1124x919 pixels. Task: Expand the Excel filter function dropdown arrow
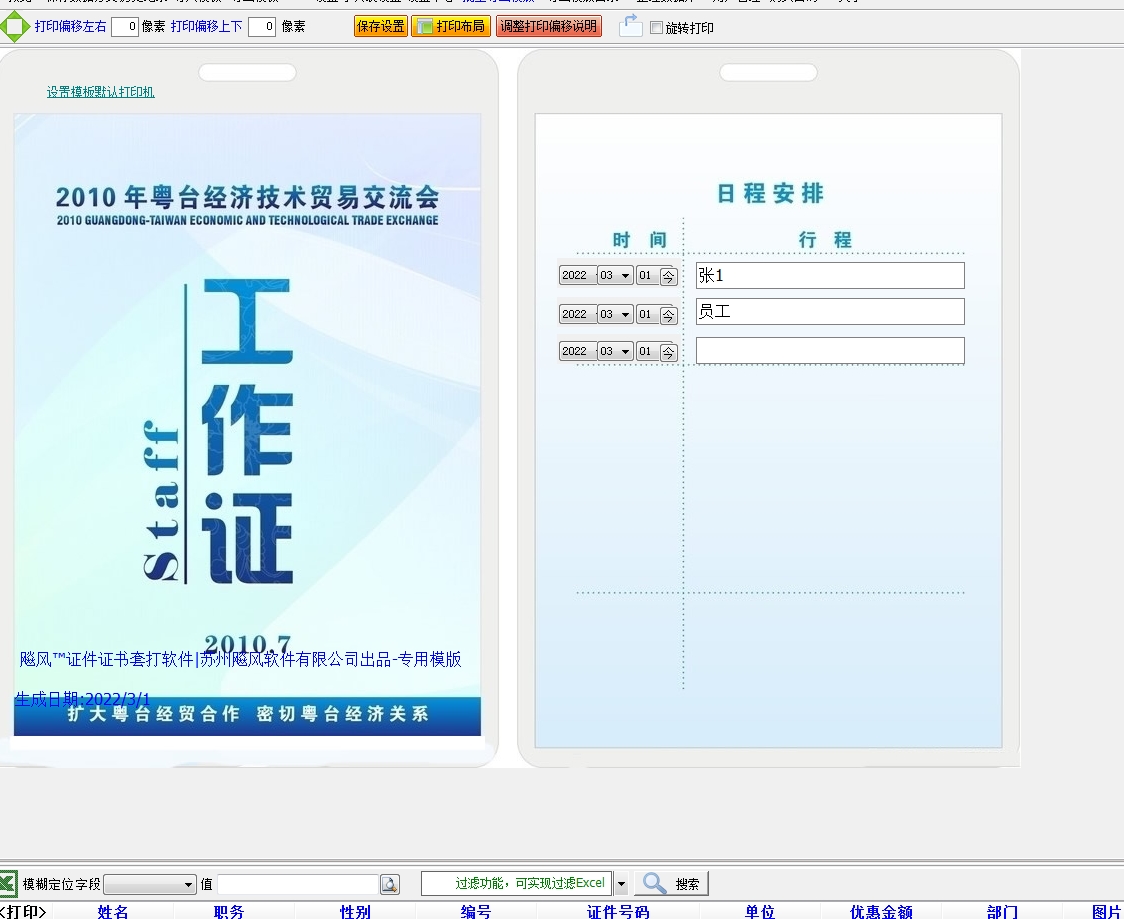621,884
